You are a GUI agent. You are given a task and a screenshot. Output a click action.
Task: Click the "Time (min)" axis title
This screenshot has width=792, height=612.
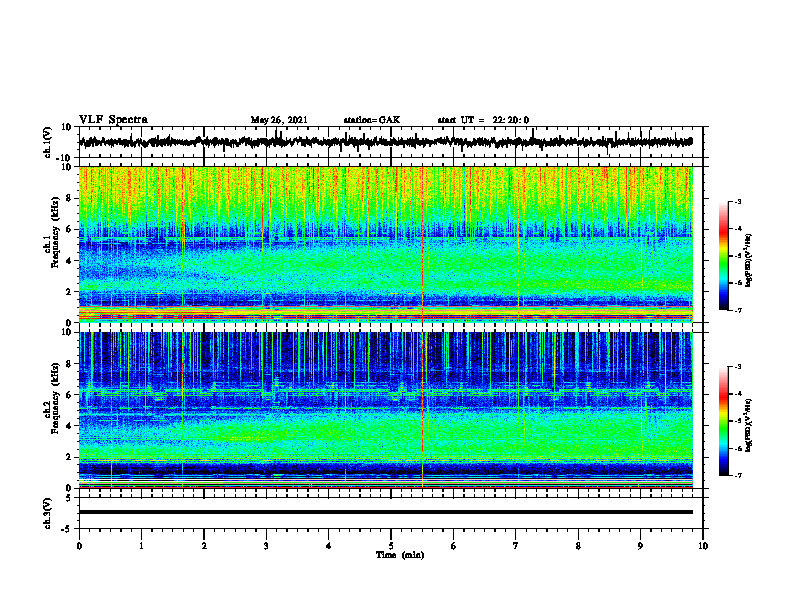click(400, 555)
